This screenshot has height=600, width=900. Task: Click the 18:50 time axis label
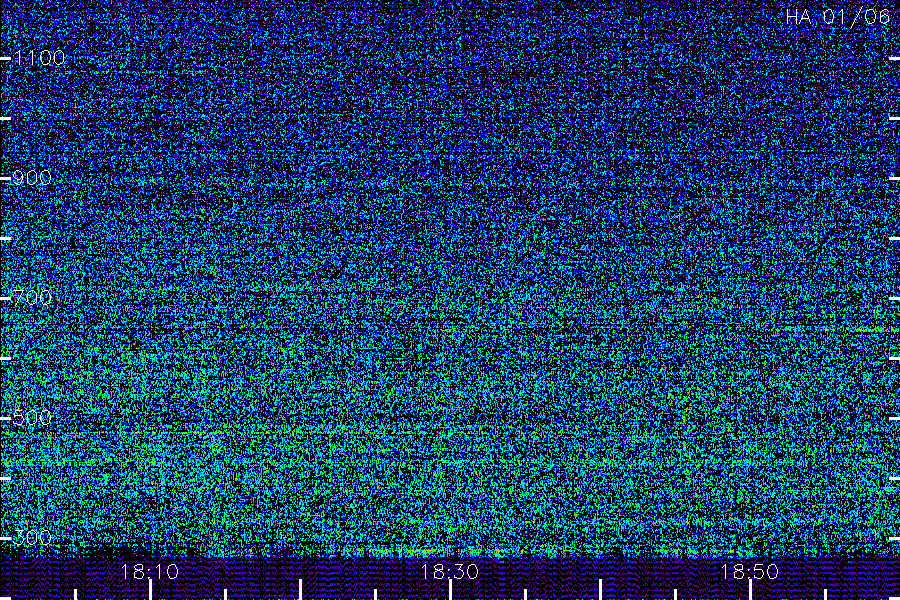(750, 572)
